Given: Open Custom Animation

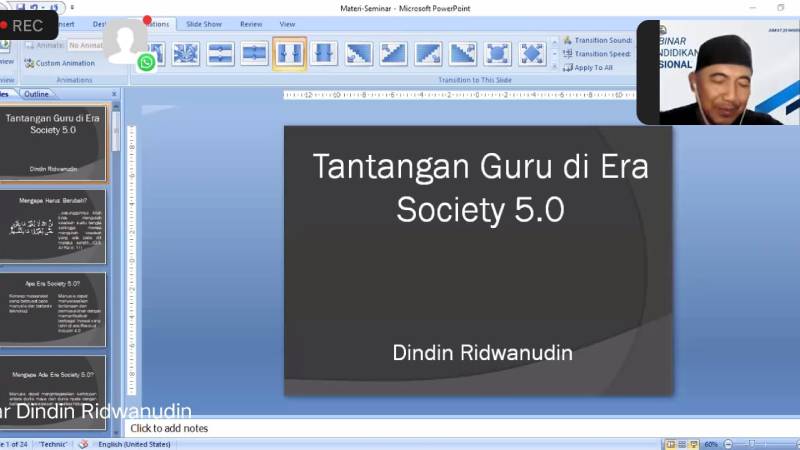Looking at the screenshot, I should point(63,63).
